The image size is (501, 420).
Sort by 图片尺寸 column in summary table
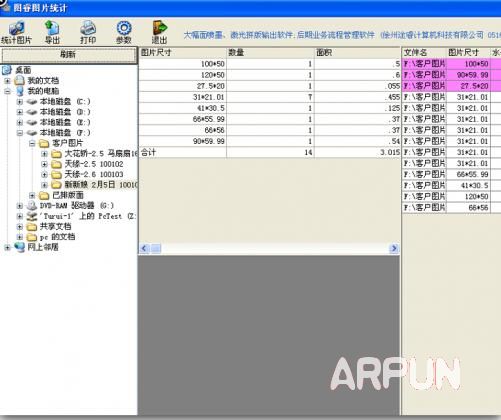tap(183, 53)
